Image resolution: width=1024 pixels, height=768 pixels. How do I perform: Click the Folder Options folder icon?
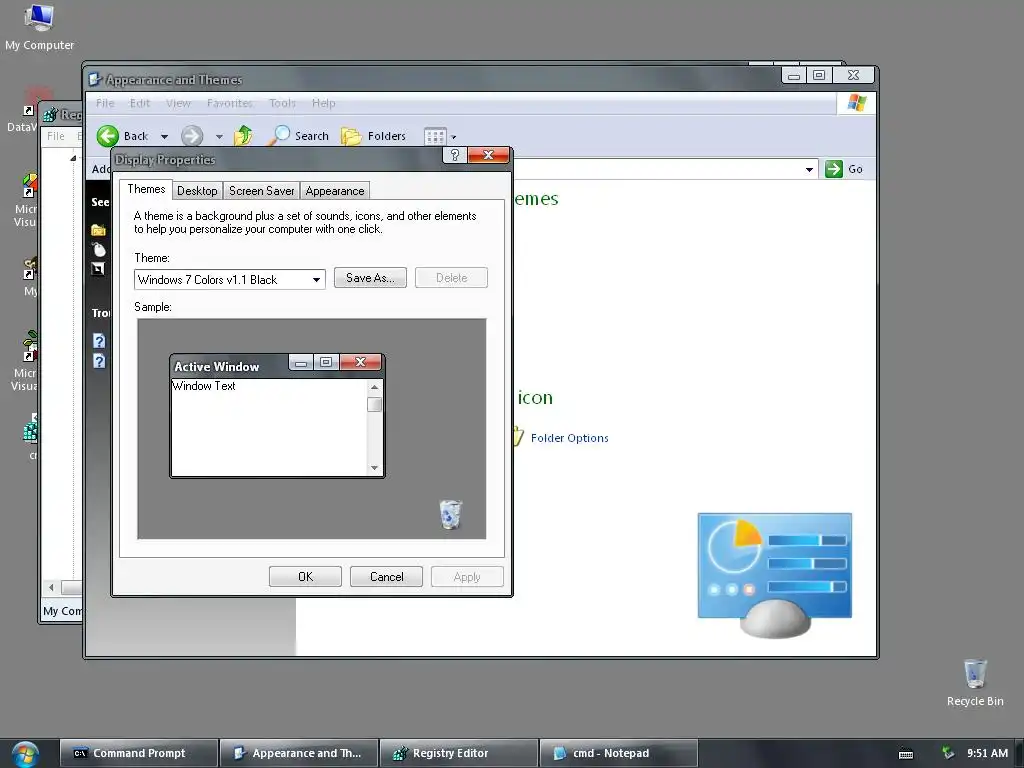tap(518, 436)
